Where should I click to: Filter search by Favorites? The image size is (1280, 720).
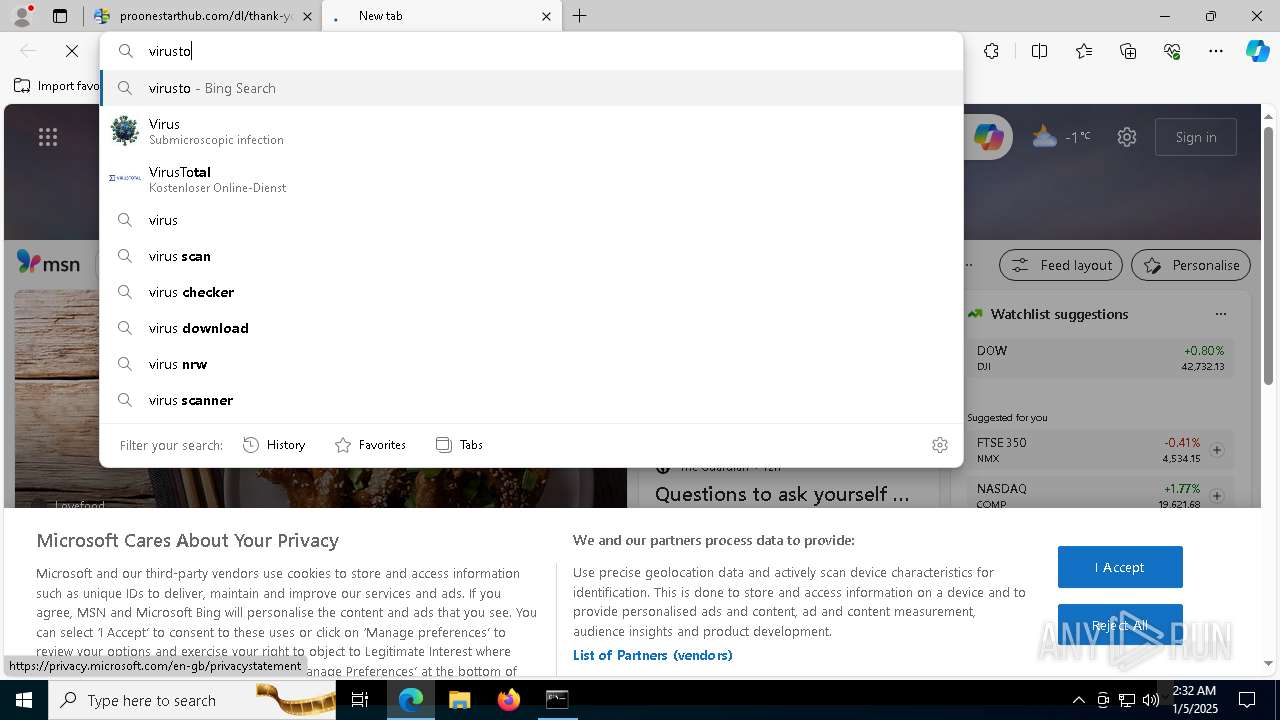tap(371, 445)
